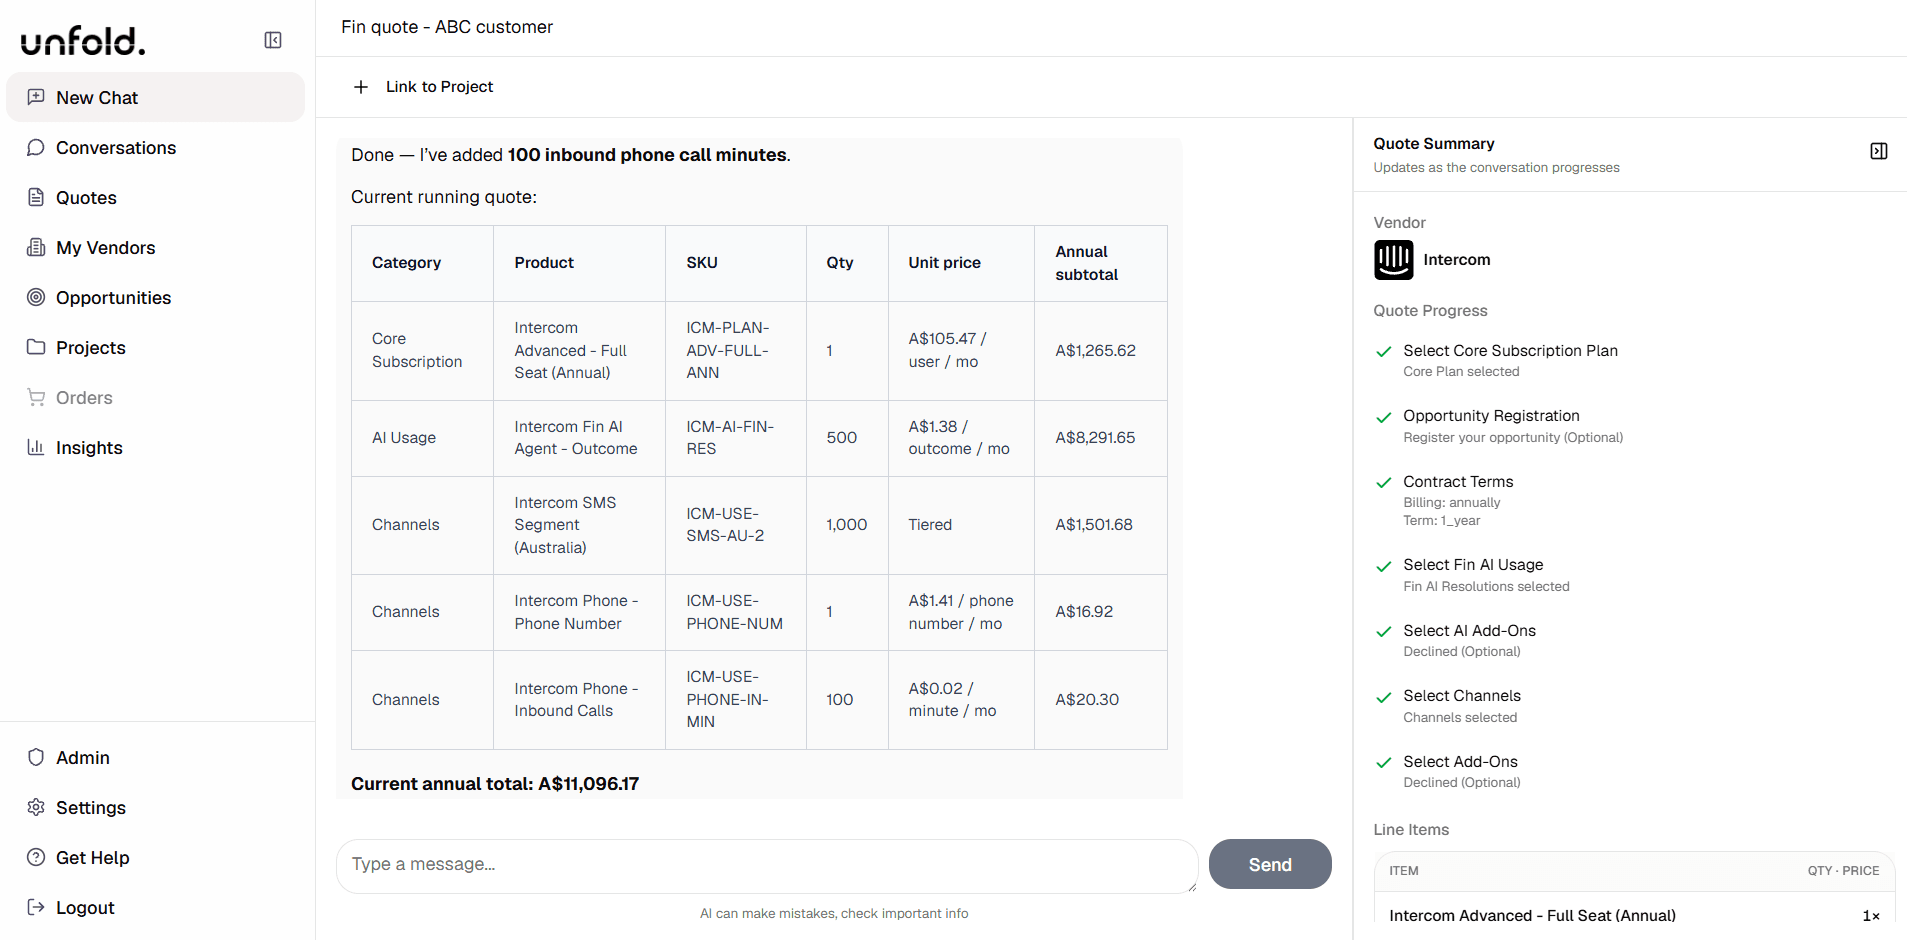This screenshot has height=940, width=1907.
Task: Click Link to Project
Action: pyautogui.click(x=439, y=87)
